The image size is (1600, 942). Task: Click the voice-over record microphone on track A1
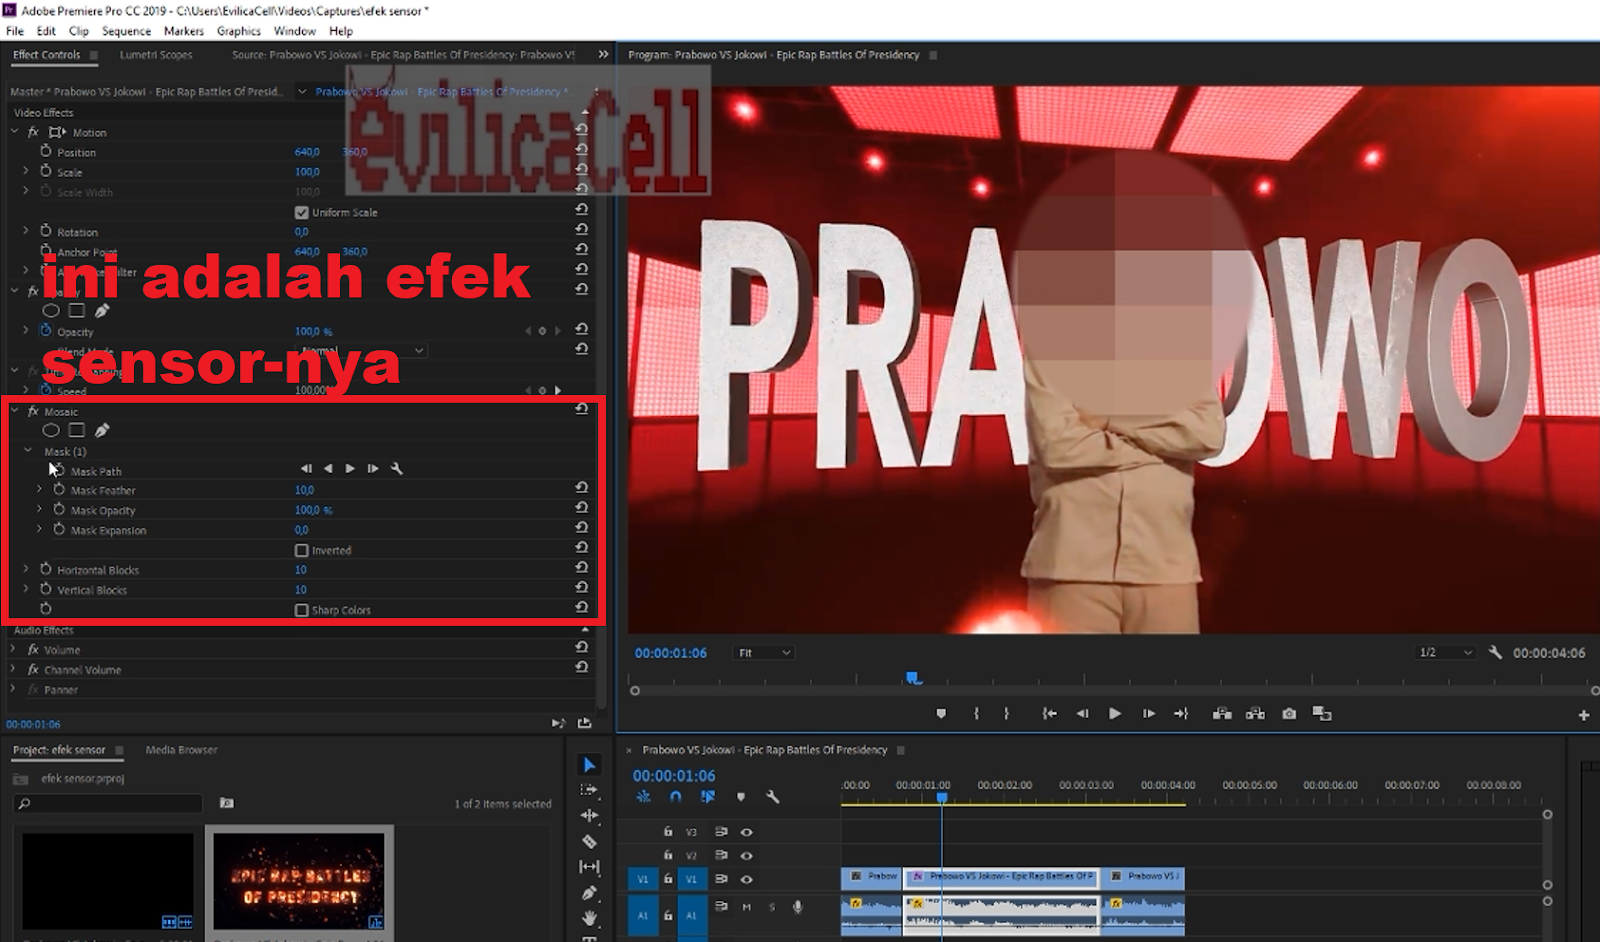click(796, 907)
